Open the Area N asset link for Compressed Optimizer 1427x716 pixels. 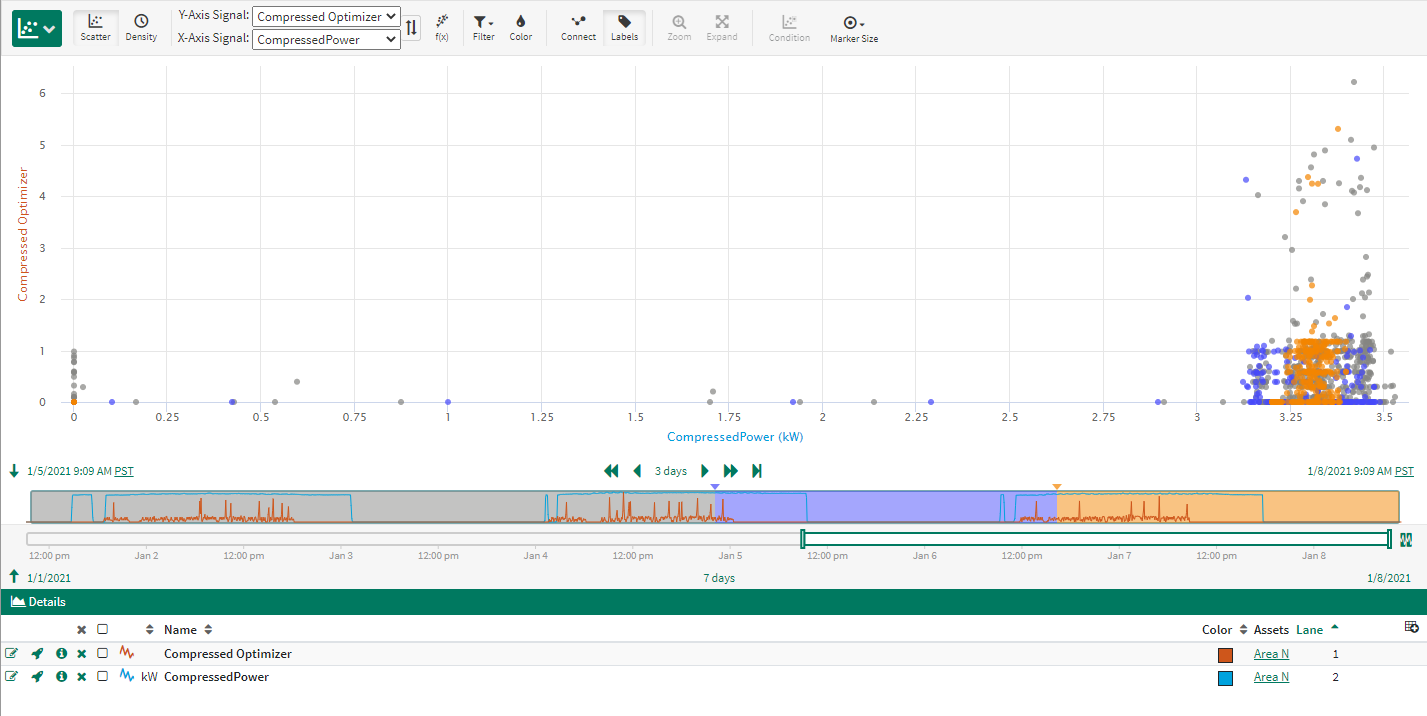coord(1271,654)
